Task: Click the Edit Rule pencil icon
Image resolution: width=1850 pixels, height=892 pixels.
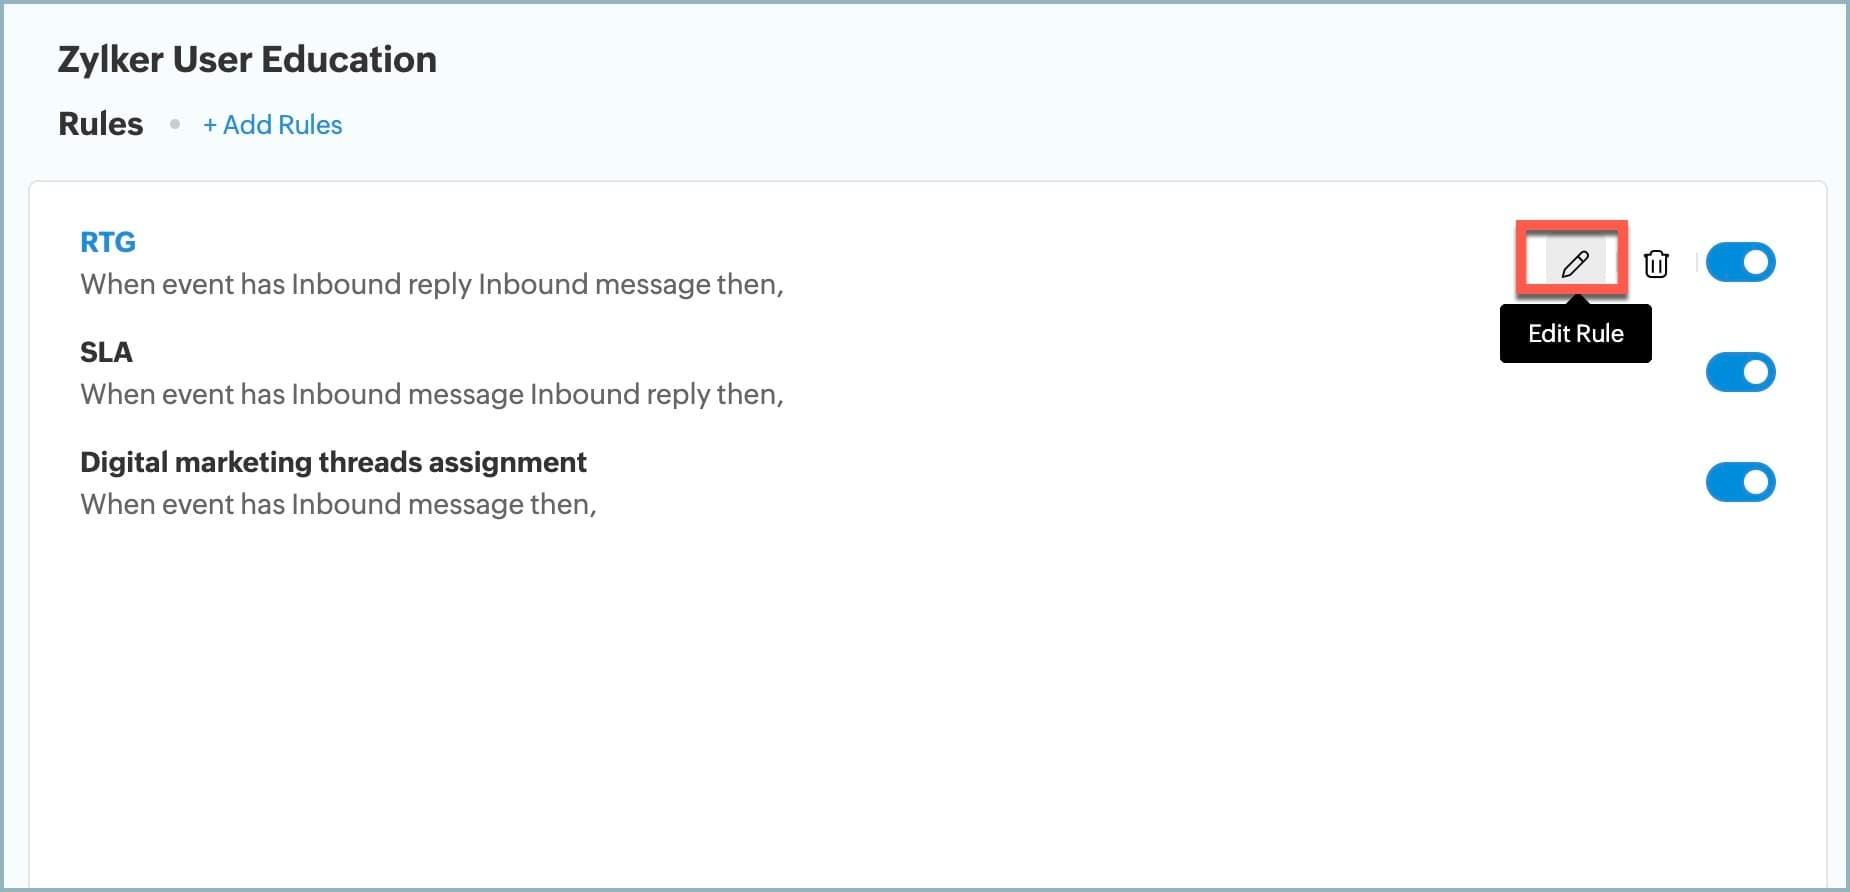Action: (x=1575, y=263)
